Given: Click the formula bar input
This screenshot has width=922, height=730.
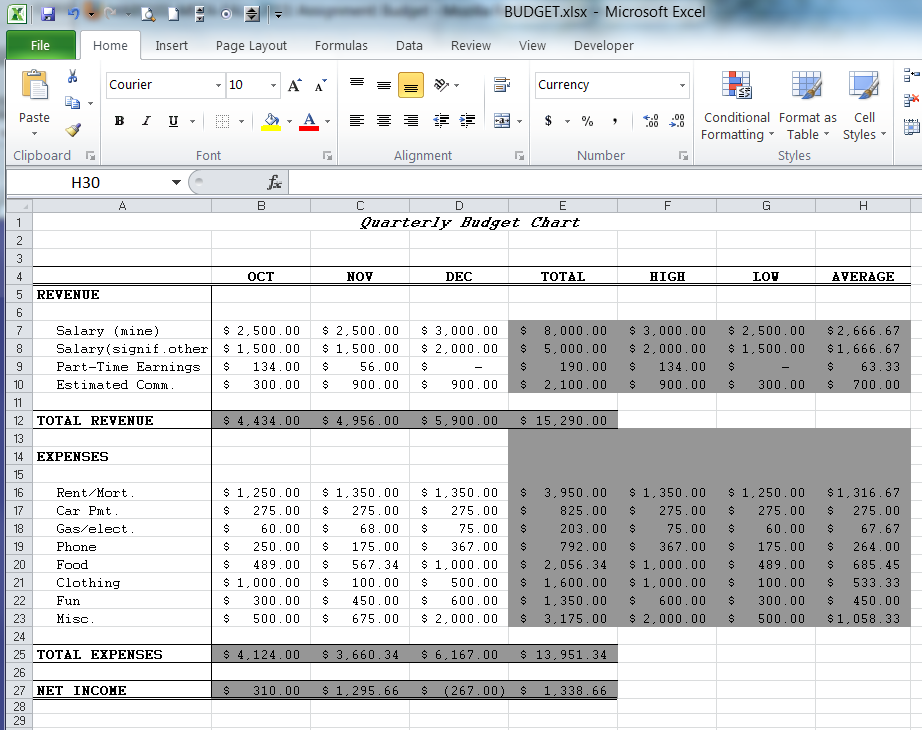Looking at the screenshot, I should [x=605, y=182].
